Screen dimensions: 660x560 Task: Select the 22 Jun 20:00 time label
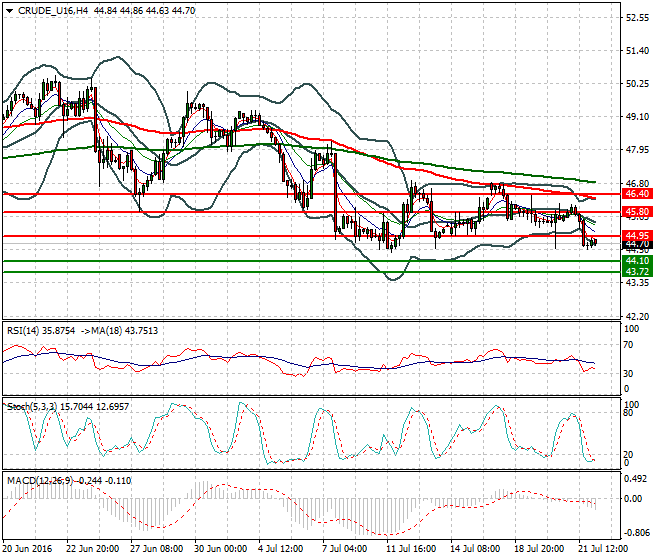[x=93, y=549]
